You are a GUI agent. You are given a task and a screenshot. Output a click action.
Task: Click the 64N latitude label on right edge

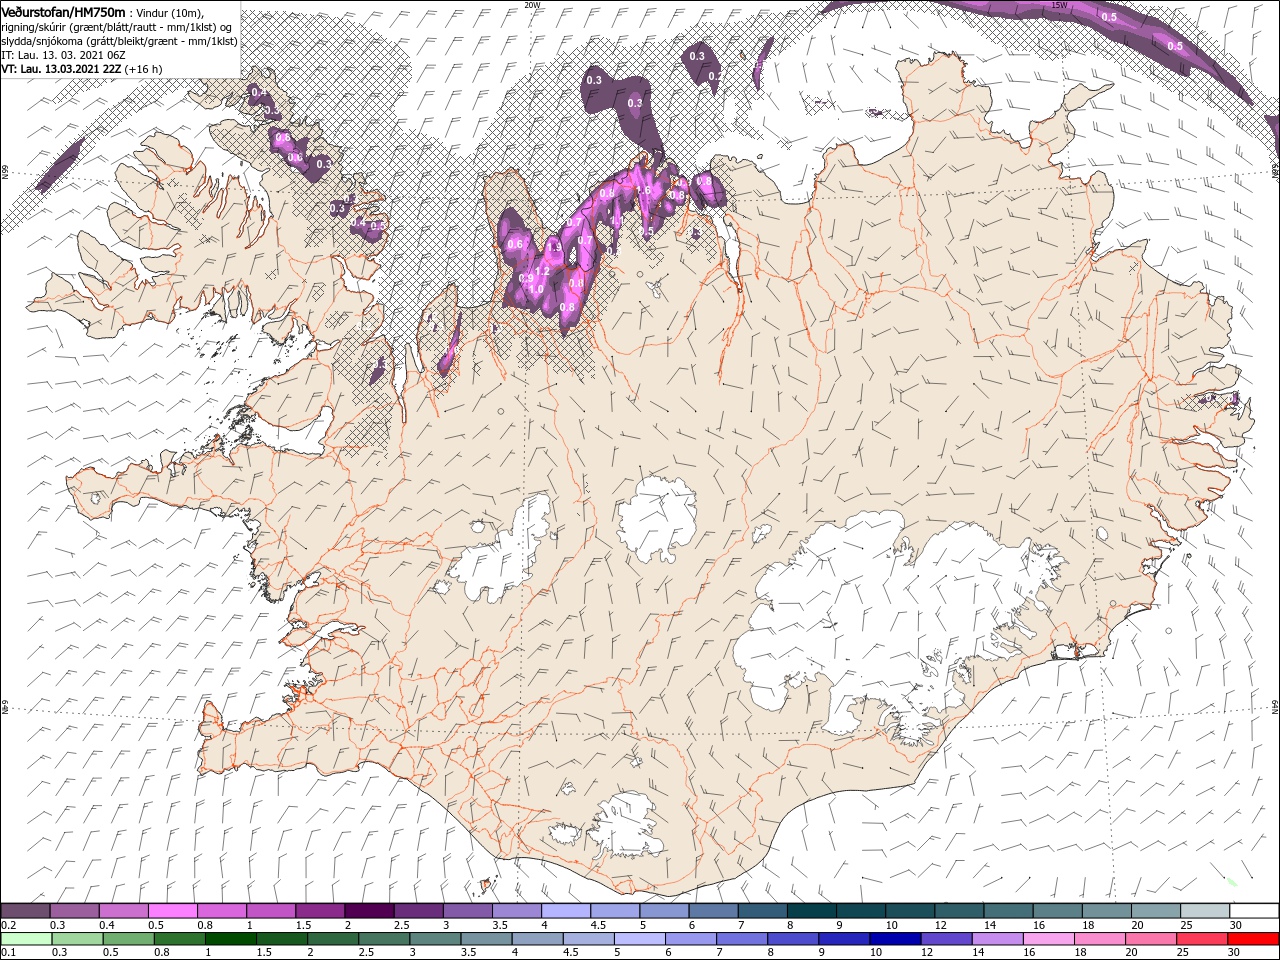1275,707
